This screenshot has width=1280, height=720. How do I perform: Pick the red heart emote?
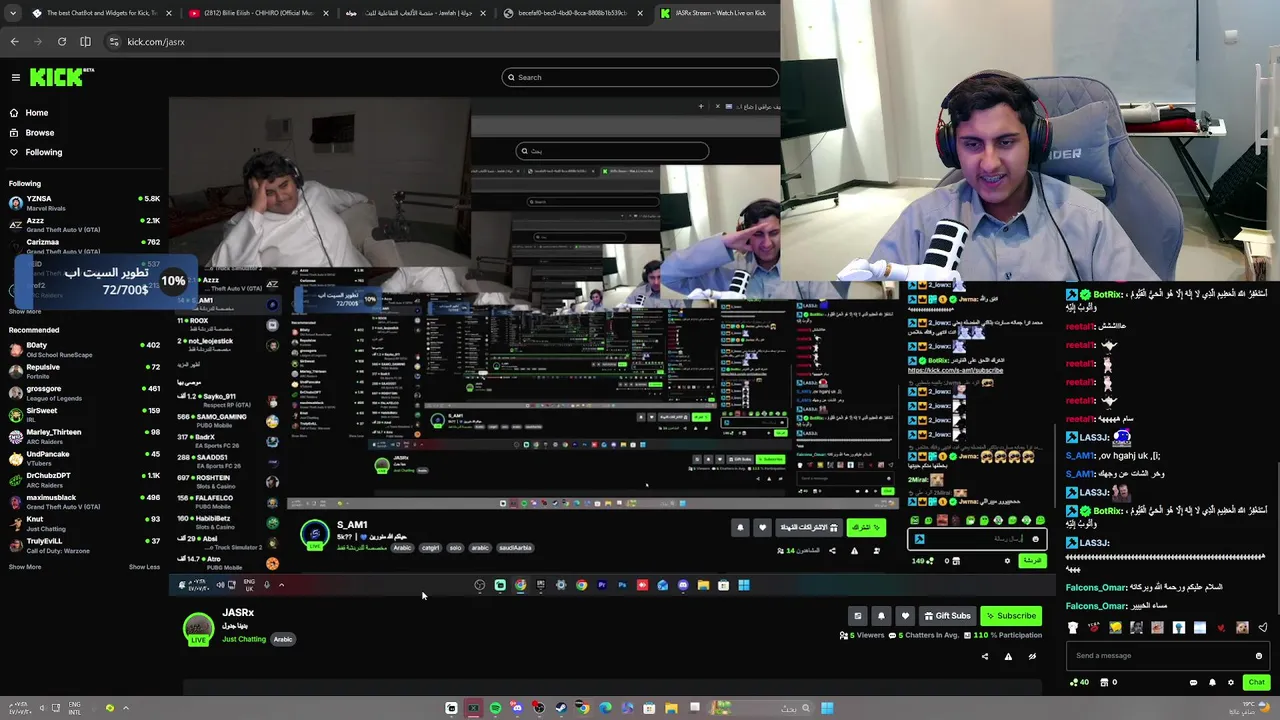pyautogui.click(x=1221, y=628)
